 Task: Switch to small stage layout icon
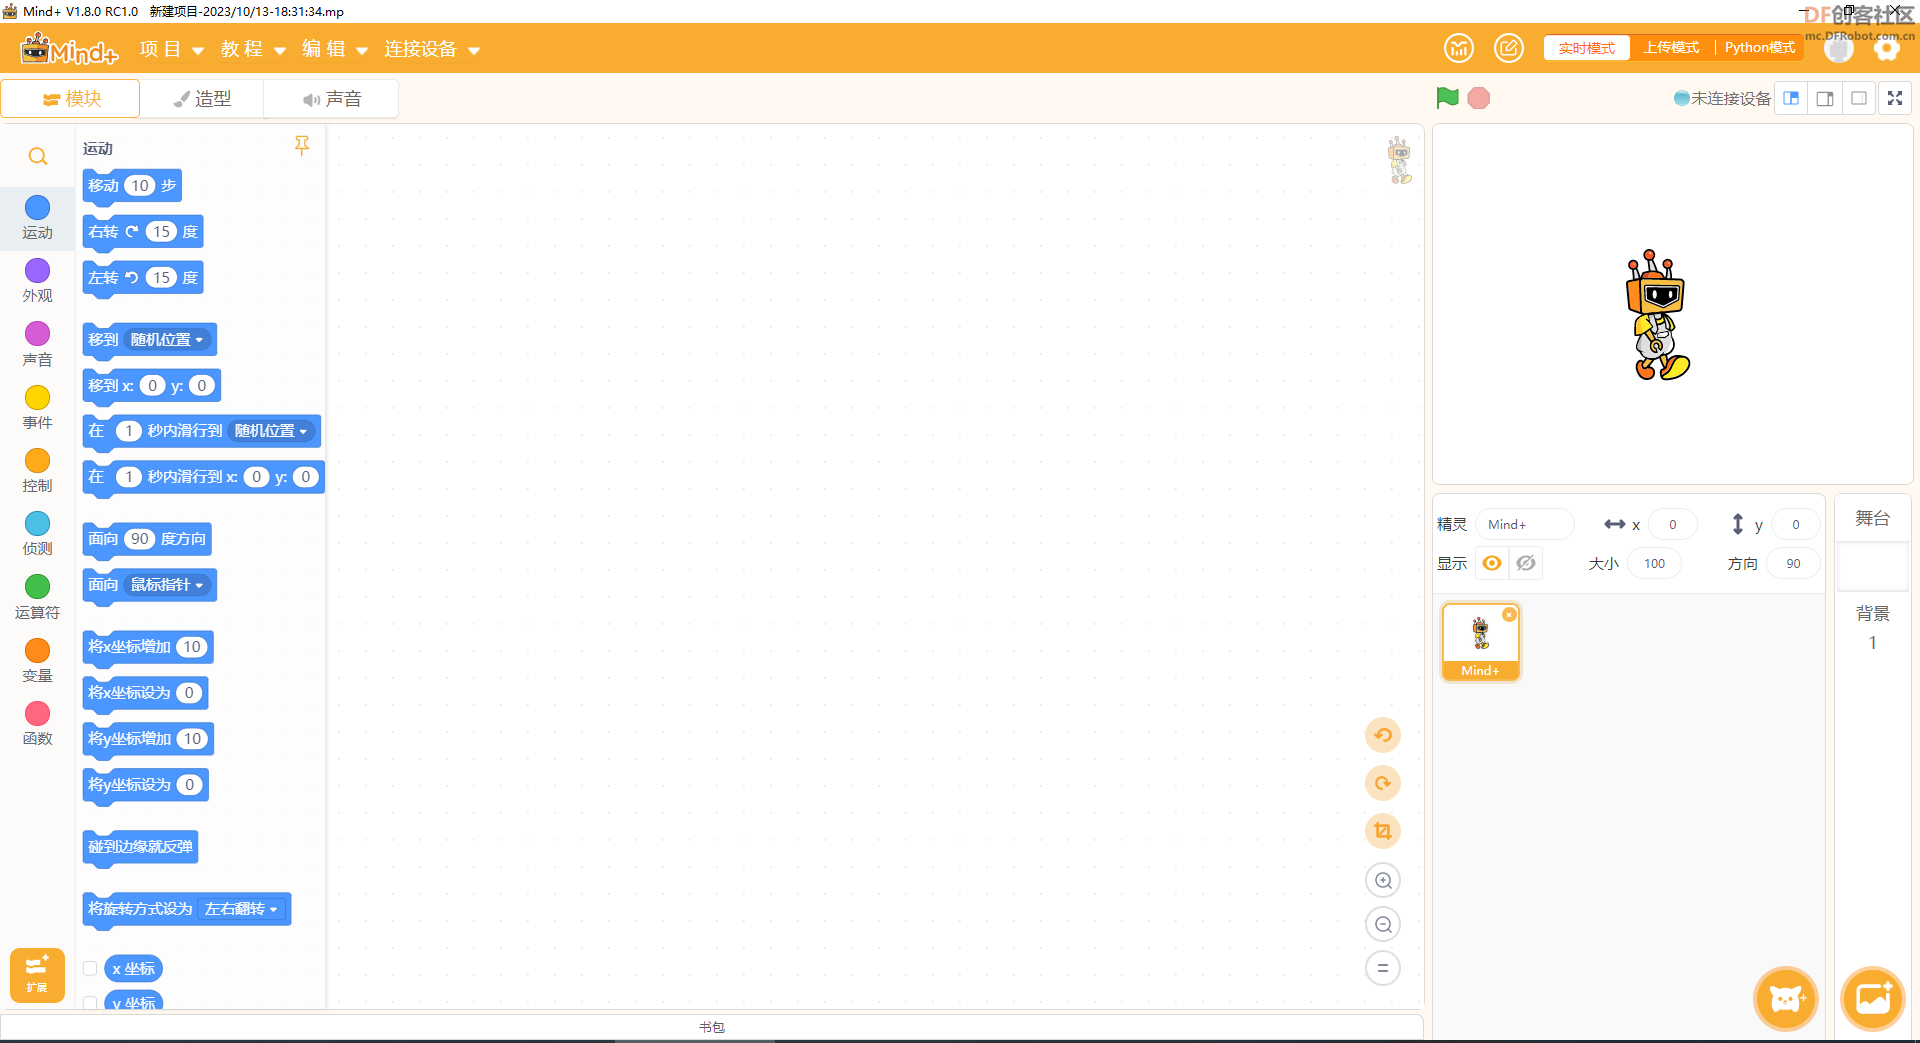[1791, 98]
